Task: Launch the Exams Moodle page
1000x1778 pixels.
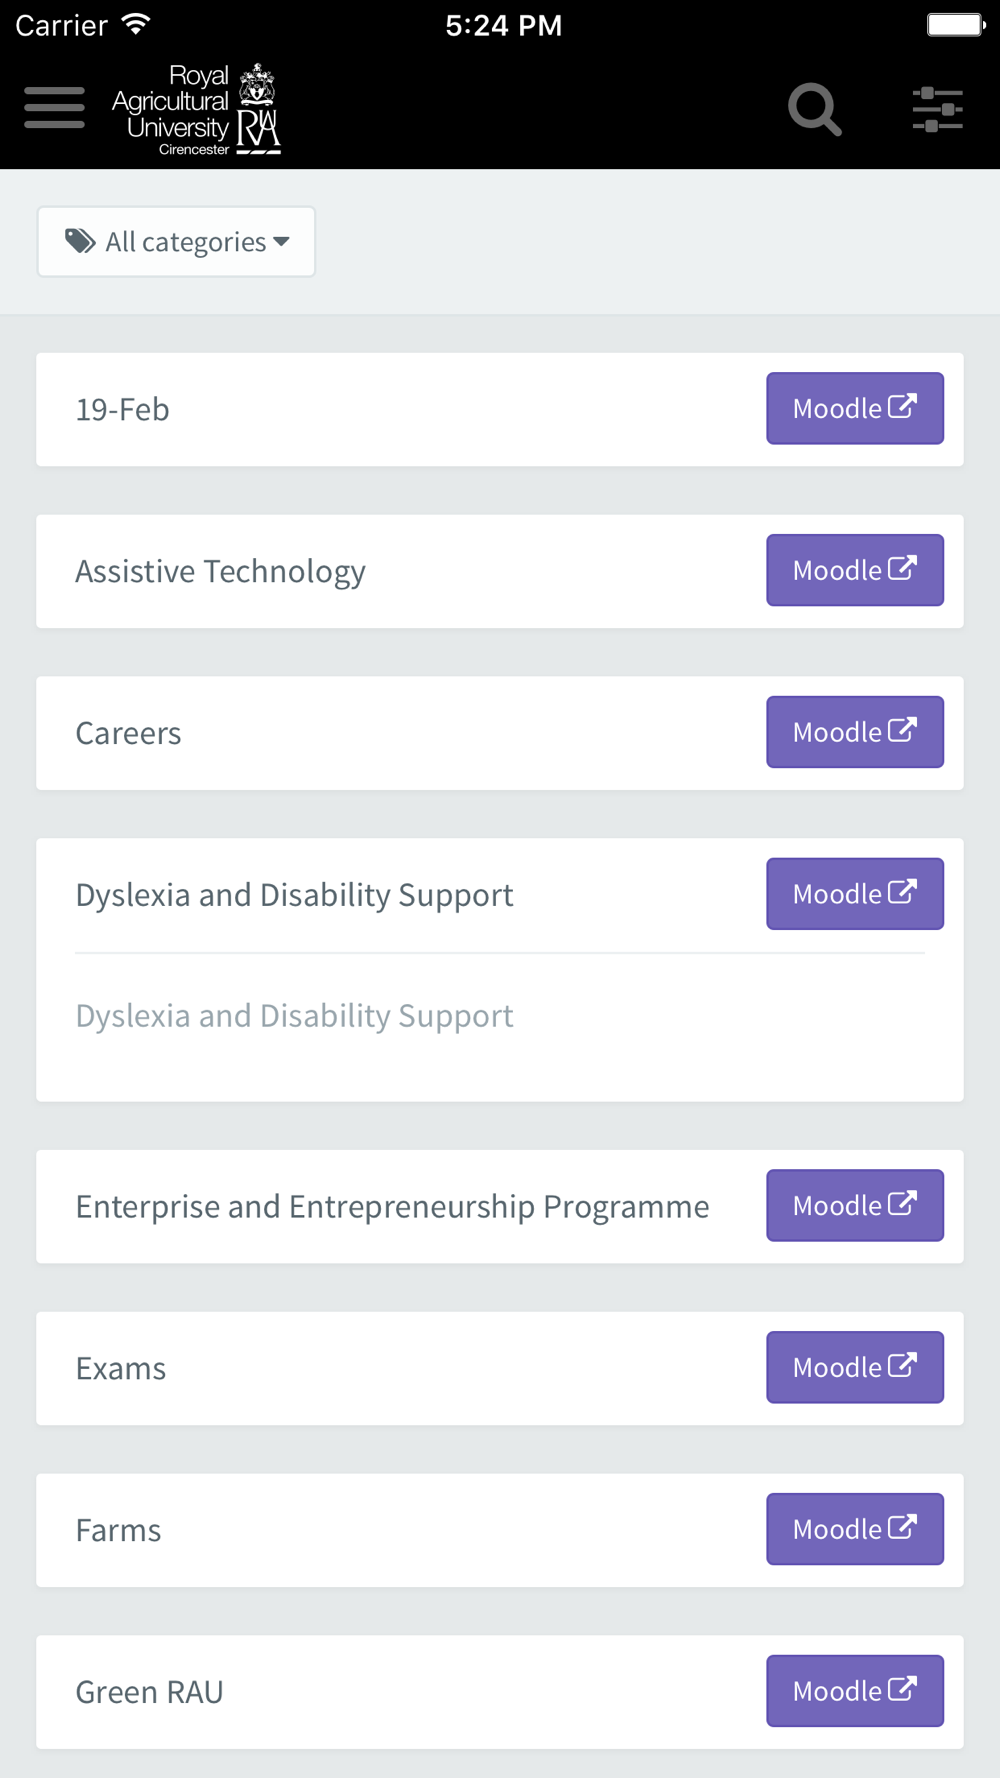Action: tap(854, 1367)
